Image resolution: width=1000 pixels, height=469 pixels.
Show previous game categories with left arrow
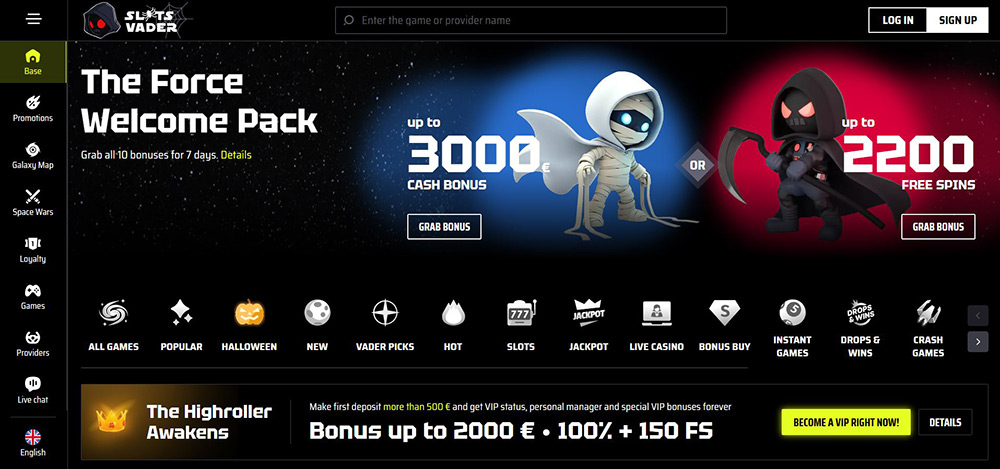[978, 316]
